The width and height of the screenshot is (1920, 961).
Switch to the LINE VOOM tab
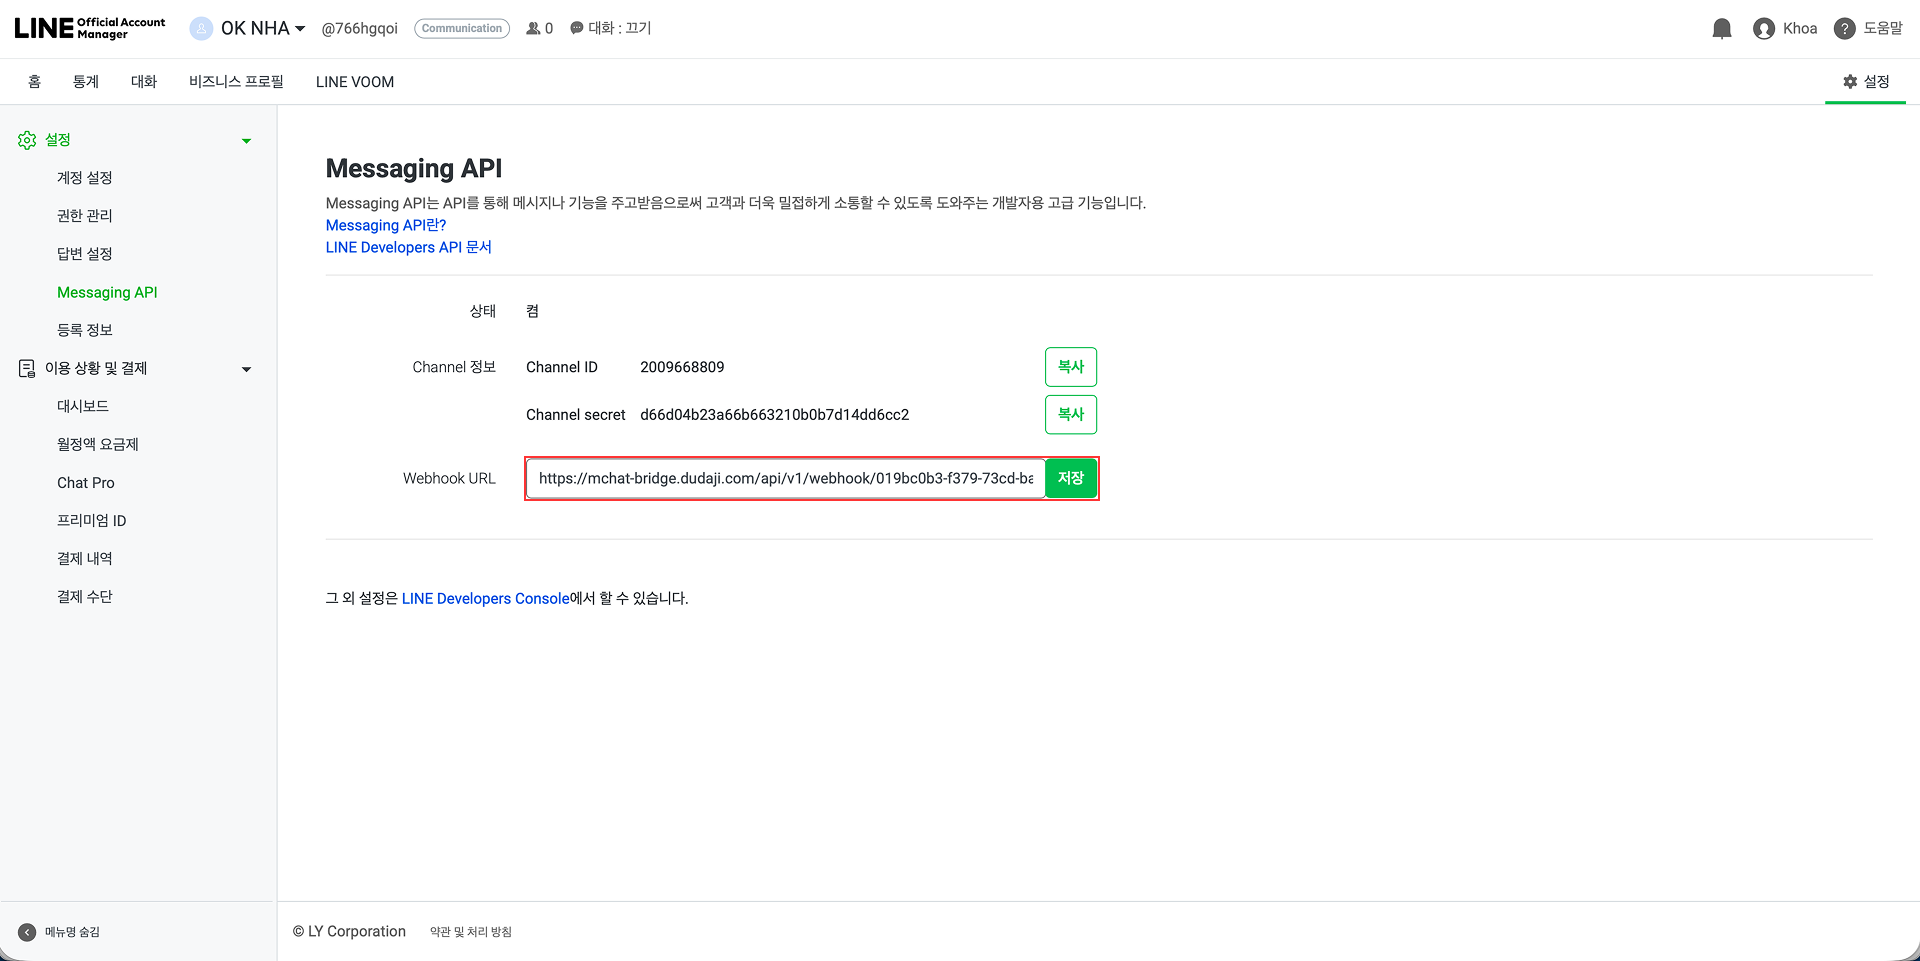354,81
